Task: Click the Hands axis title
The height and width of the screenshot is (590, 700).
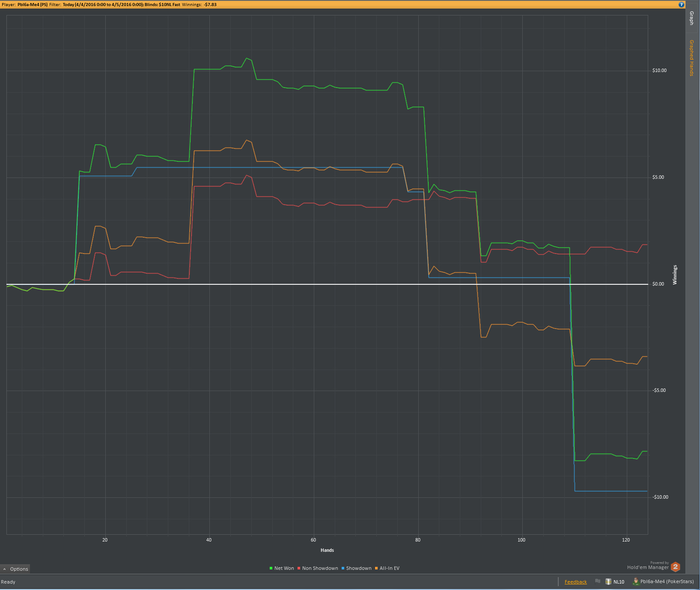Action: pos(327,550)
